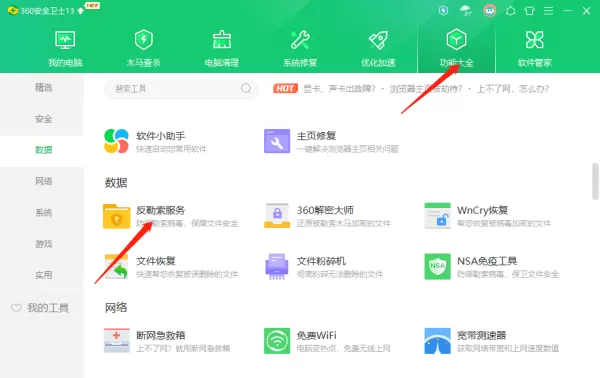Viewport: 600px width, 378px height.
Task: Click the 宽带测速器 title text
Action: pyautogui.click(x=481, y=336)
